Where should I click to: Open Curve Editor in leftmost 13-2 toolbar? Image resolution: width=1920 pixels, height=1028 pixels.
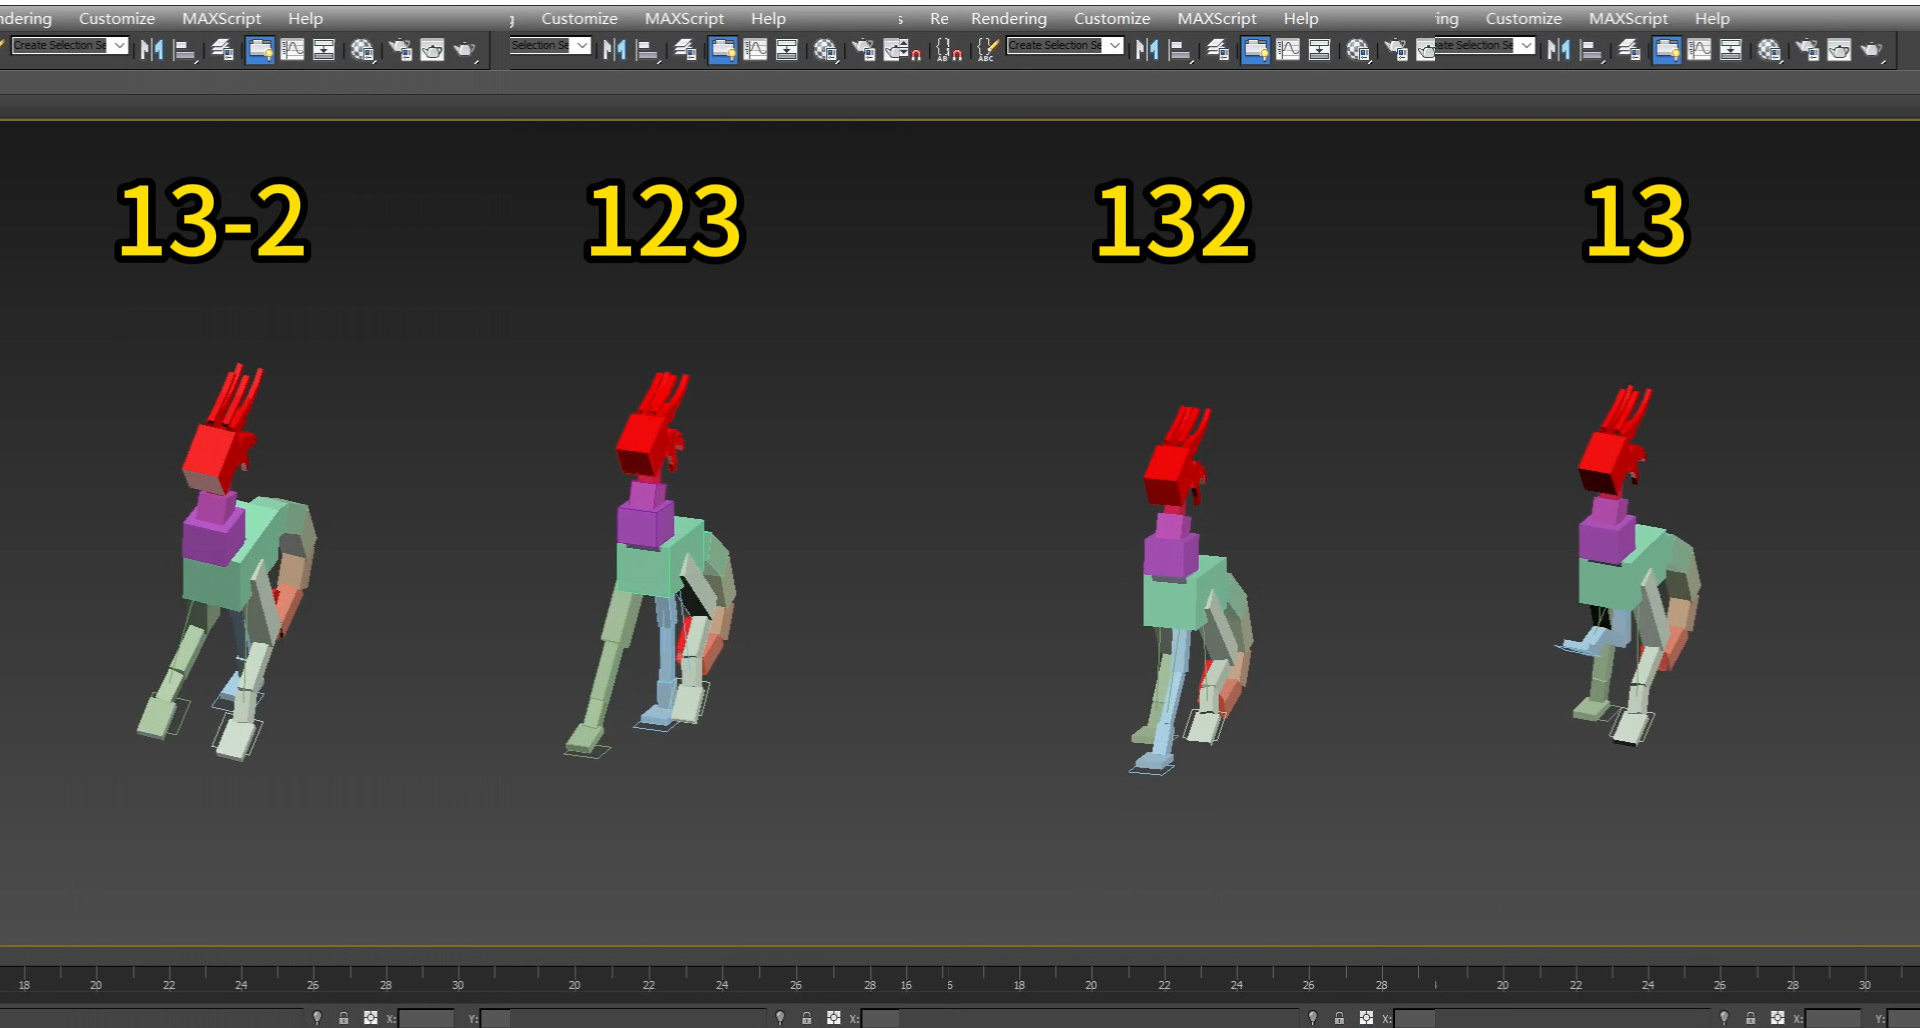point(292,49)
